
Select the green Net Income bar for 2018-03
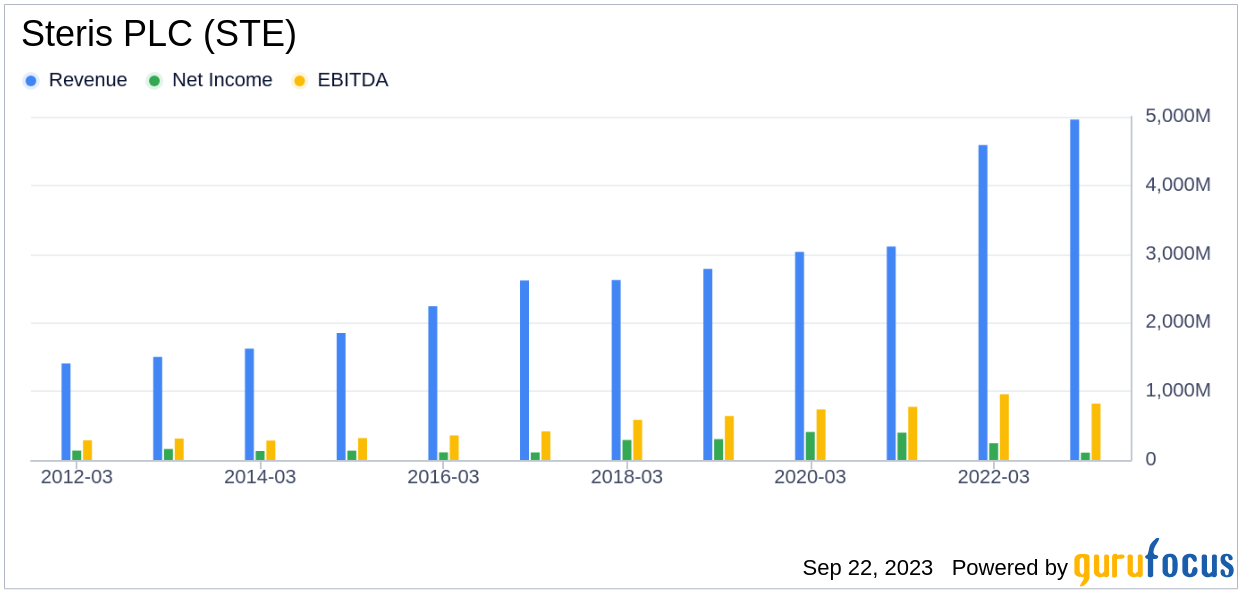pos(627,450)
